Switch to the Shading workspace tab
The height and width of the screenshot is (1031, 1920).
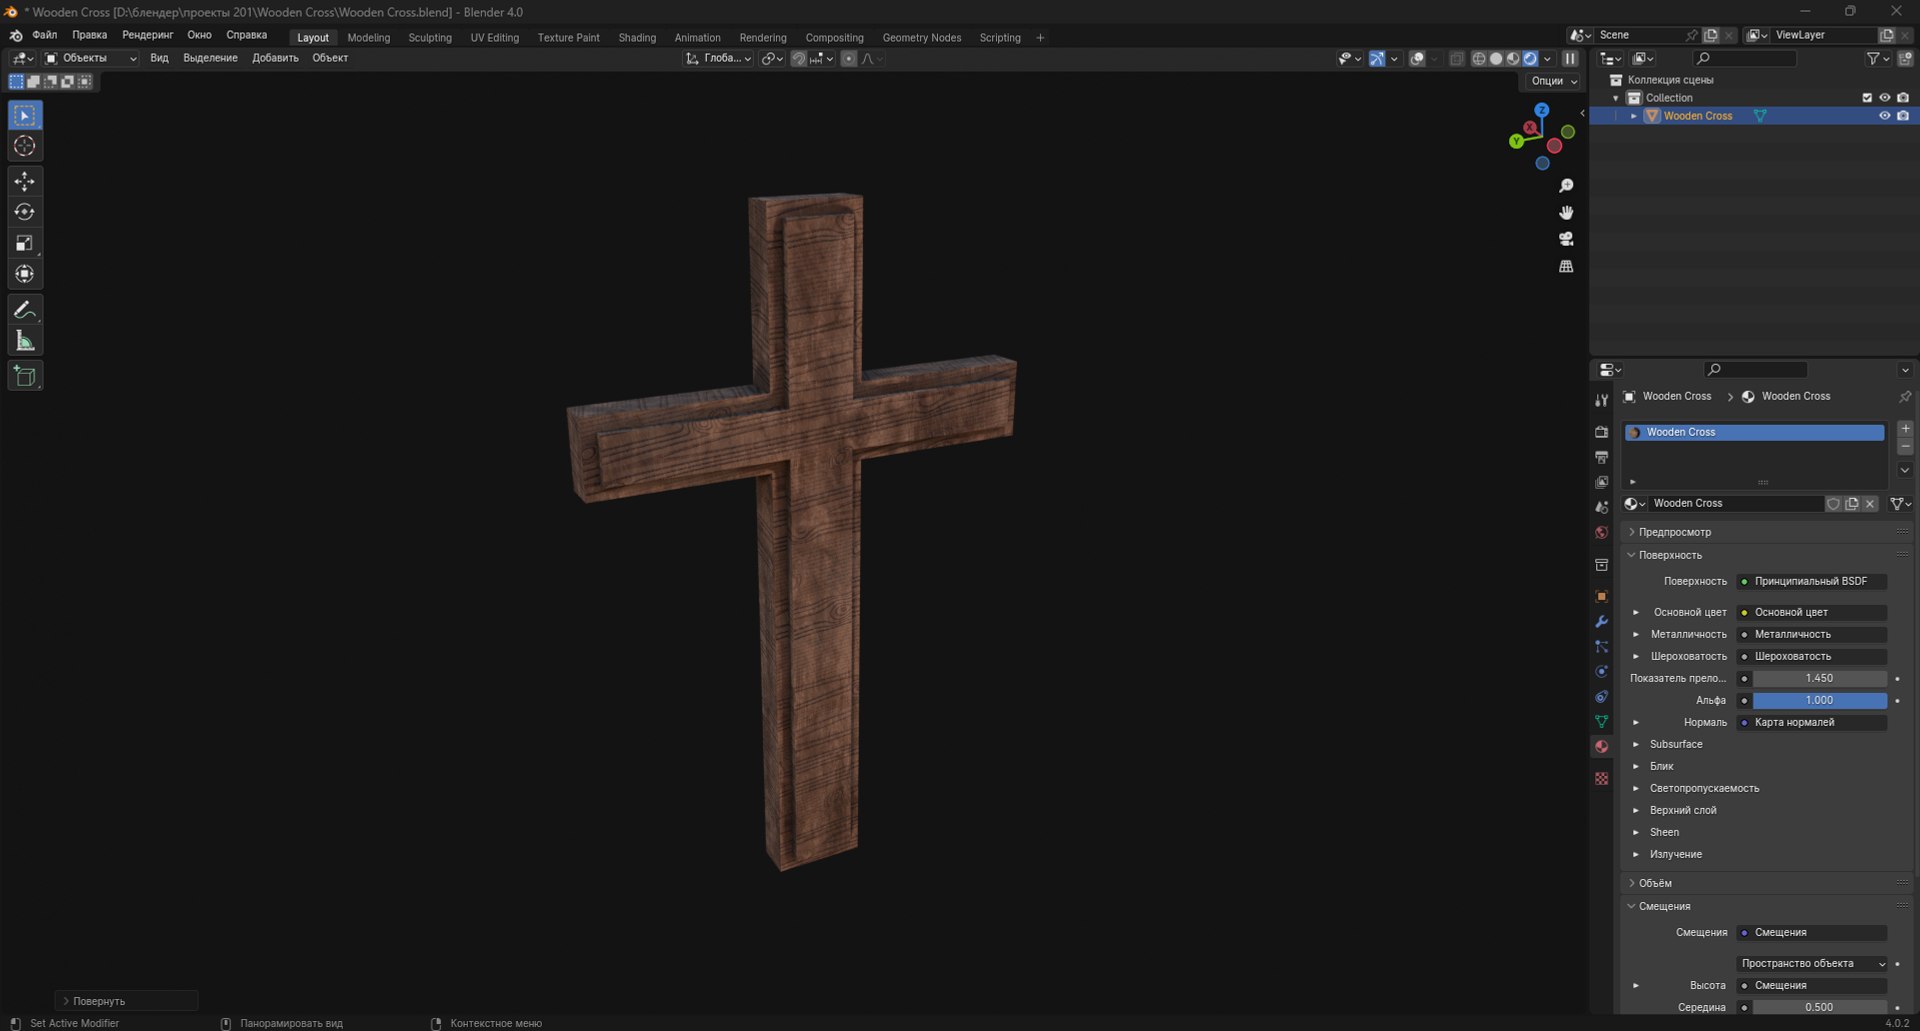pyautogui.click(x=637, y=38)
